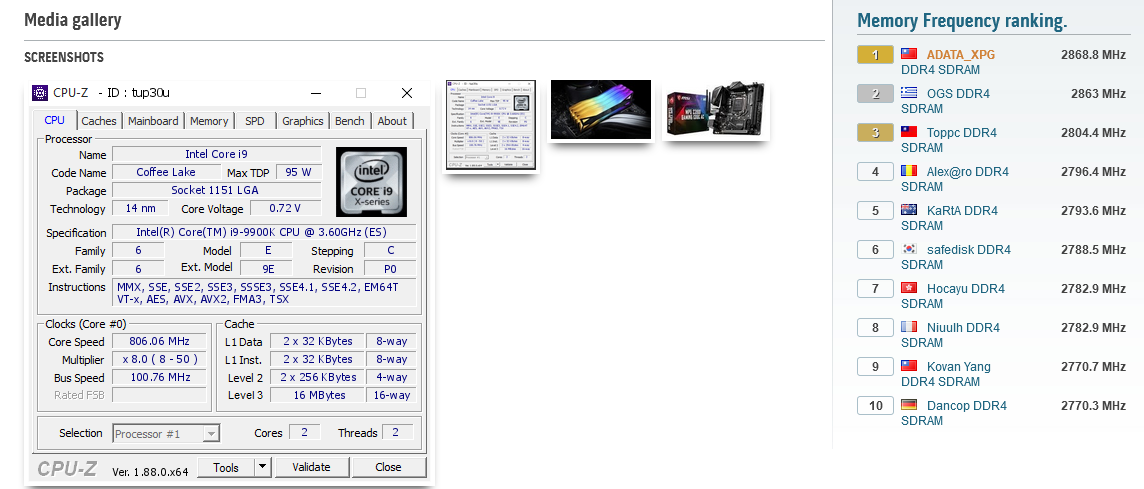Click the rank 1 gold badge
Screen dimensions: 1144x489
[875, 55]
